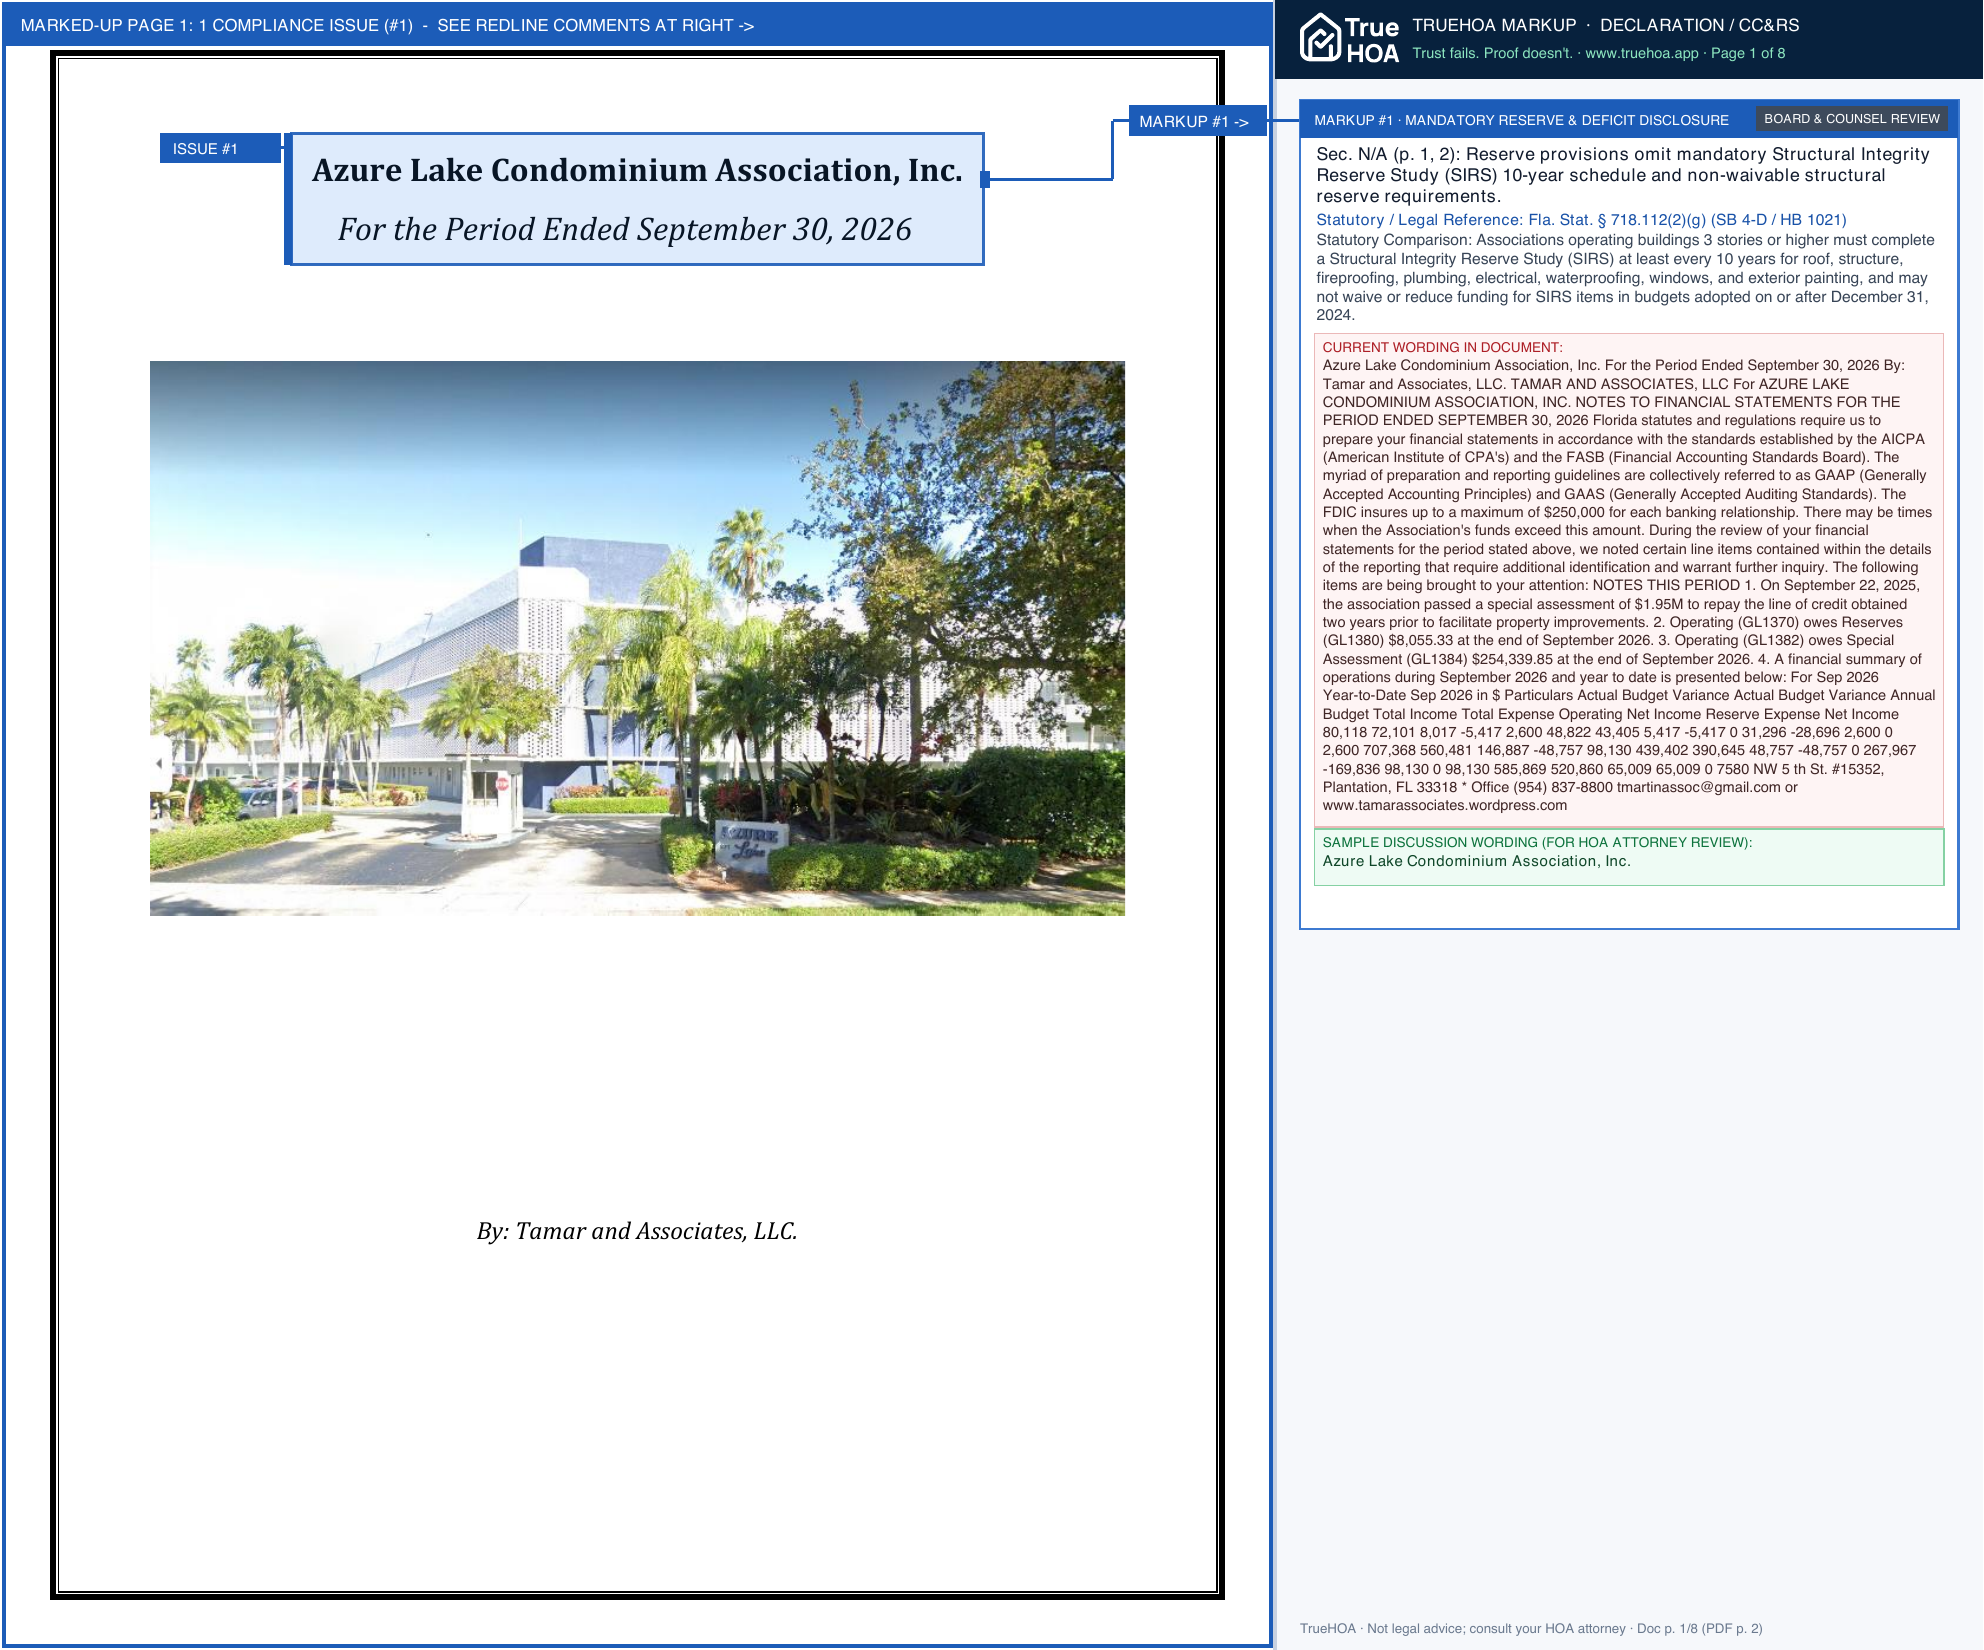The height and width of the screenshot is (1650, 1984).
Task: Click the TRUEHOA MARKUP · DECLARATION / CC&RS title
Action: point(1605,25)
